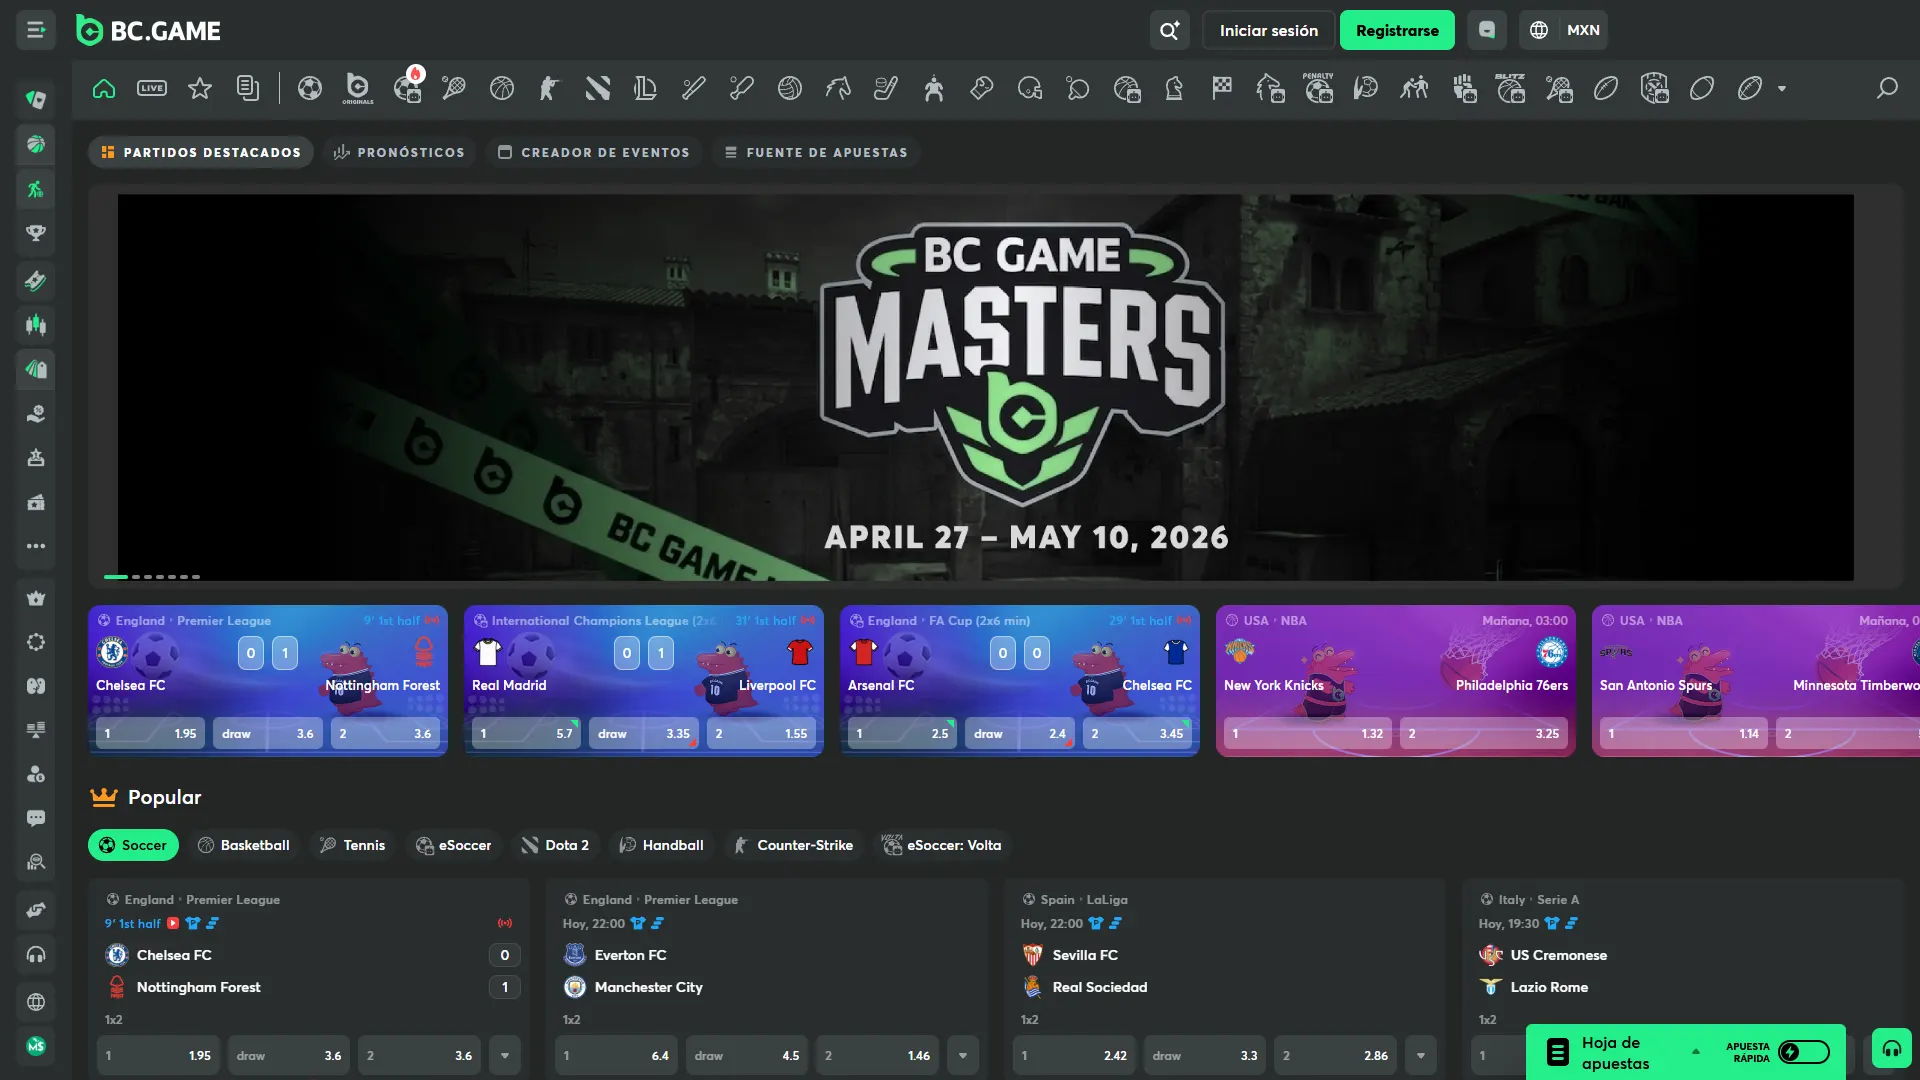Select the tennis racket sport icon

click(454, 88)
